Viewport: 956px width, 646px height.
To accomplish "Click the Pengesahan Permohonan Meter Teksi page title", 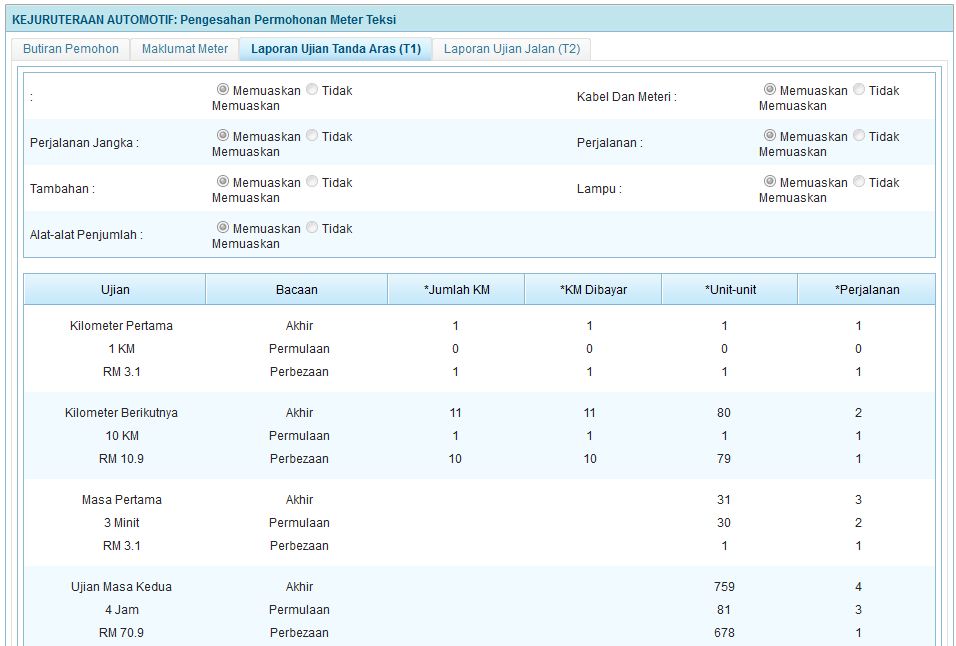I will click(288, 20).
